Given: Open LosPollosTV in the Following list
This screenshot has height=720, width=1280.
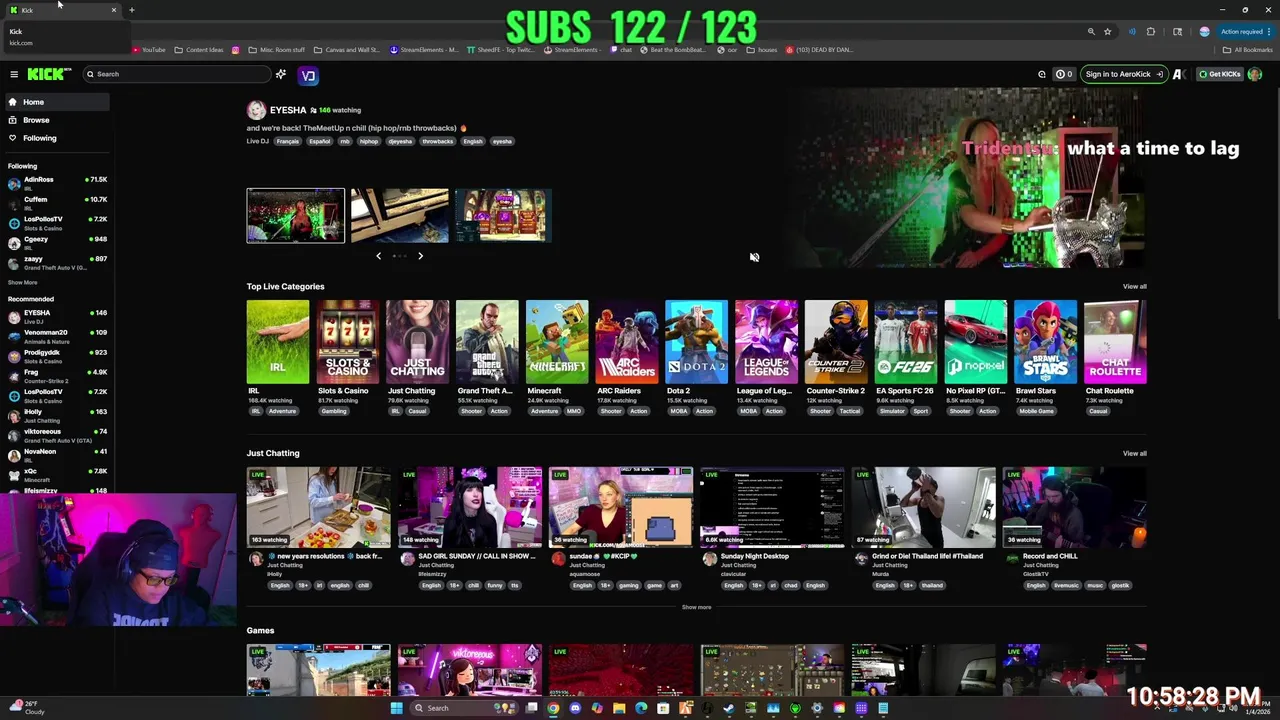Looking at the screenshot, I should tap(57, 223).
